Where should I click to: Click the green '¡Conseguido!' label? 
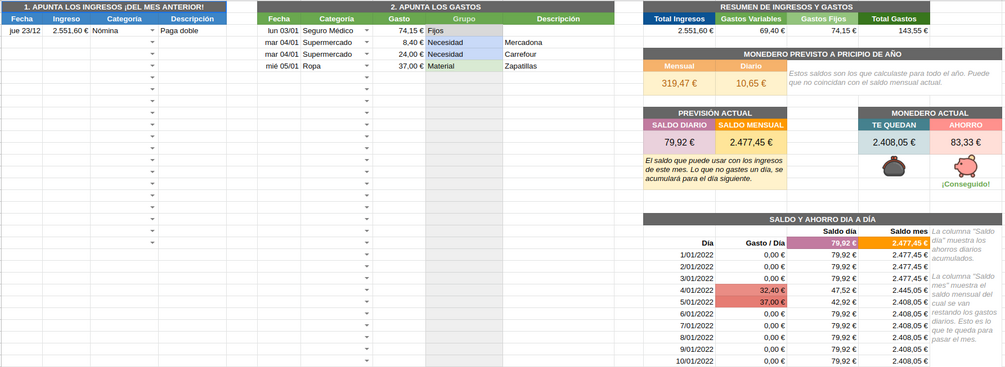[965, 184]
